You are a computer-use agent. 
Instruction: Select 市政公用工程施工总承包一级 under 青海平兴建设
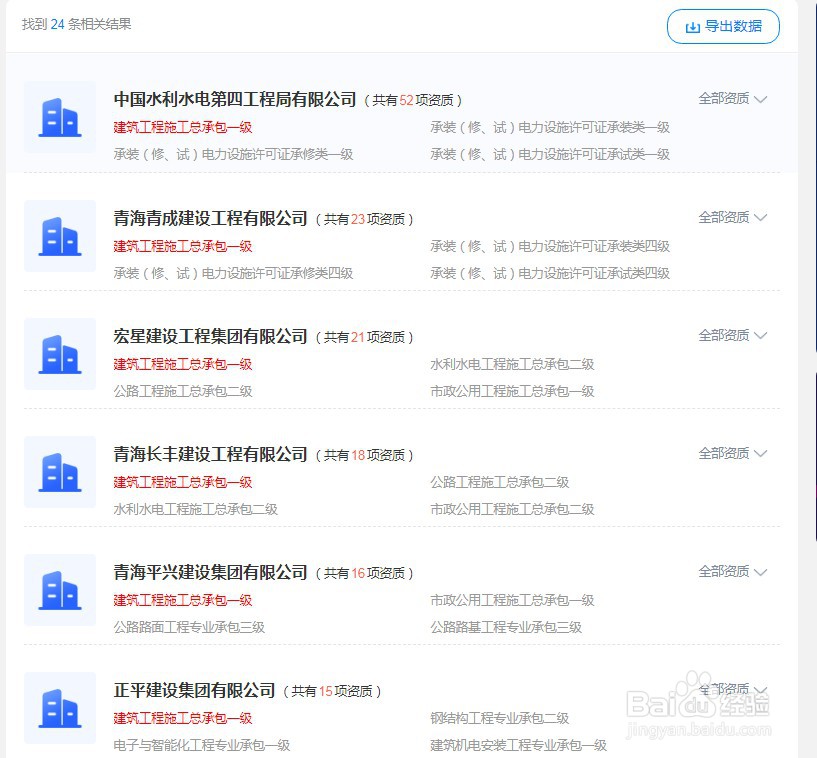pos(512,600)
